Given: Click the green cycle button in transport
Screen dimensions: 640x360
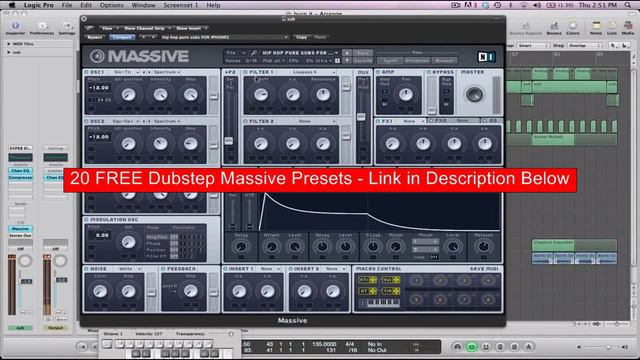Looking at the screenshot, I should 472,347.
